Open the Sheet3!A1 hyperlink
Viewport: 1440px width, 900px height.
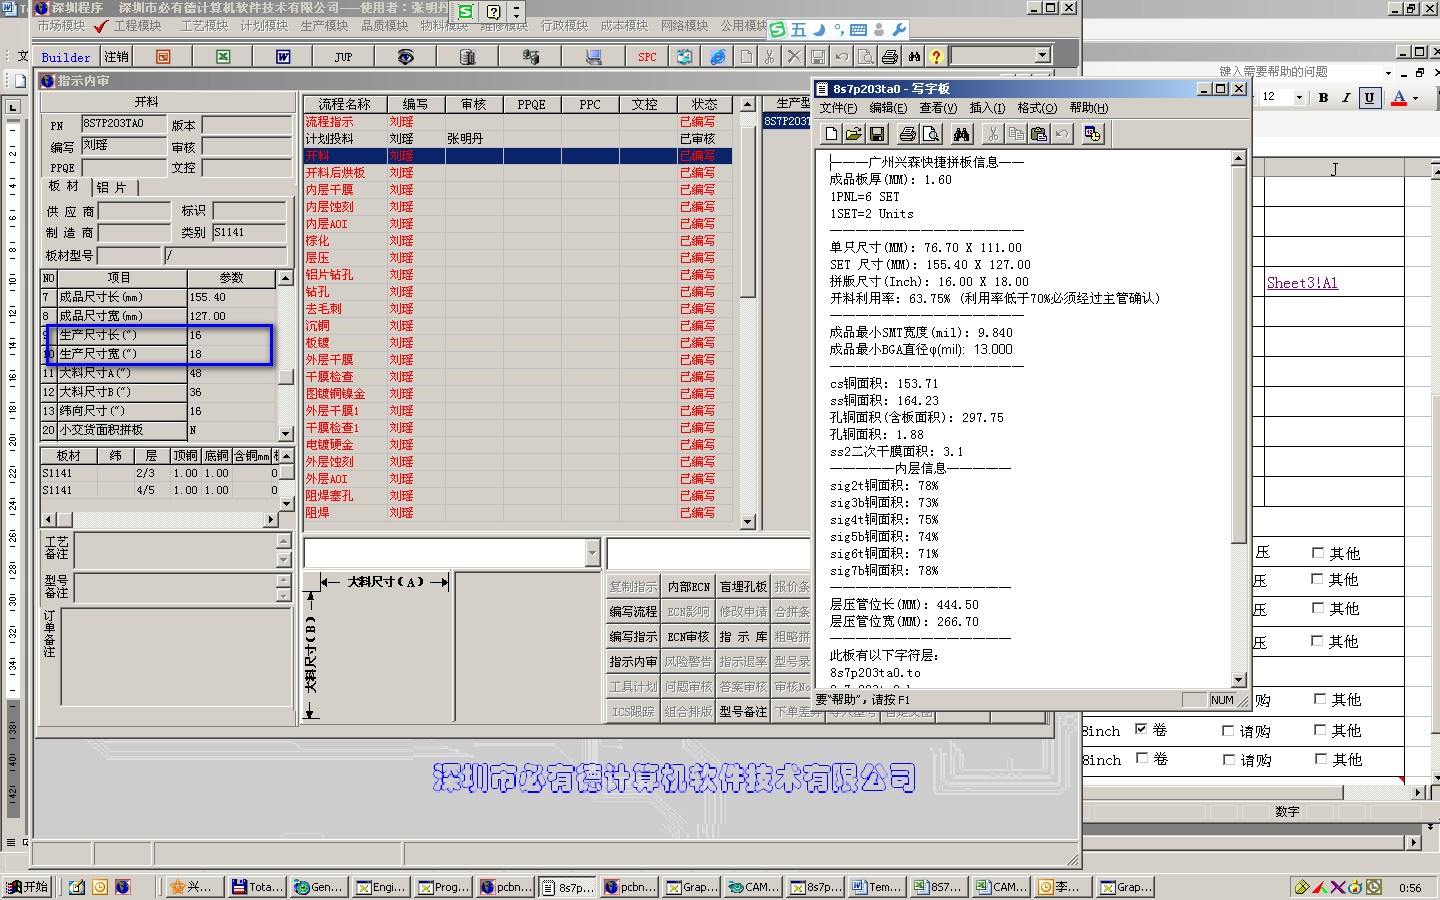(x=1302, y=283)
